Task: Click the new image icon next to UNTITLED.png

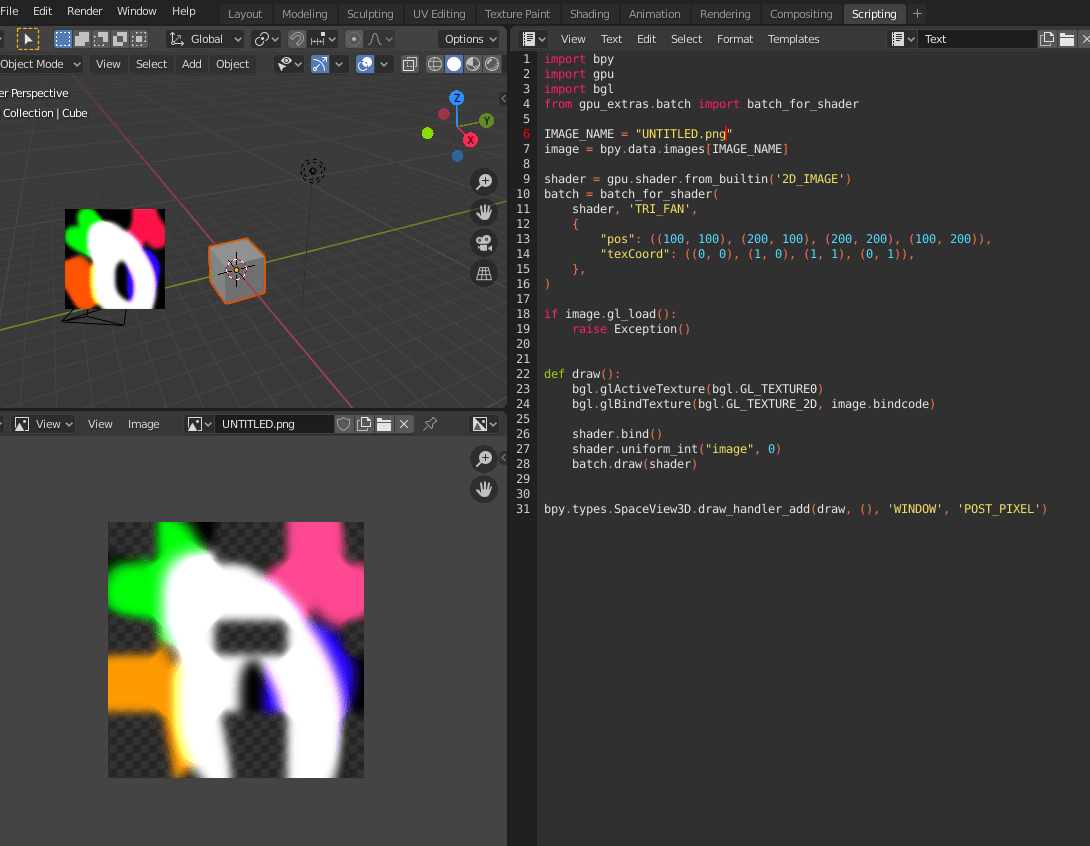Action: click(x=366, y=423)
